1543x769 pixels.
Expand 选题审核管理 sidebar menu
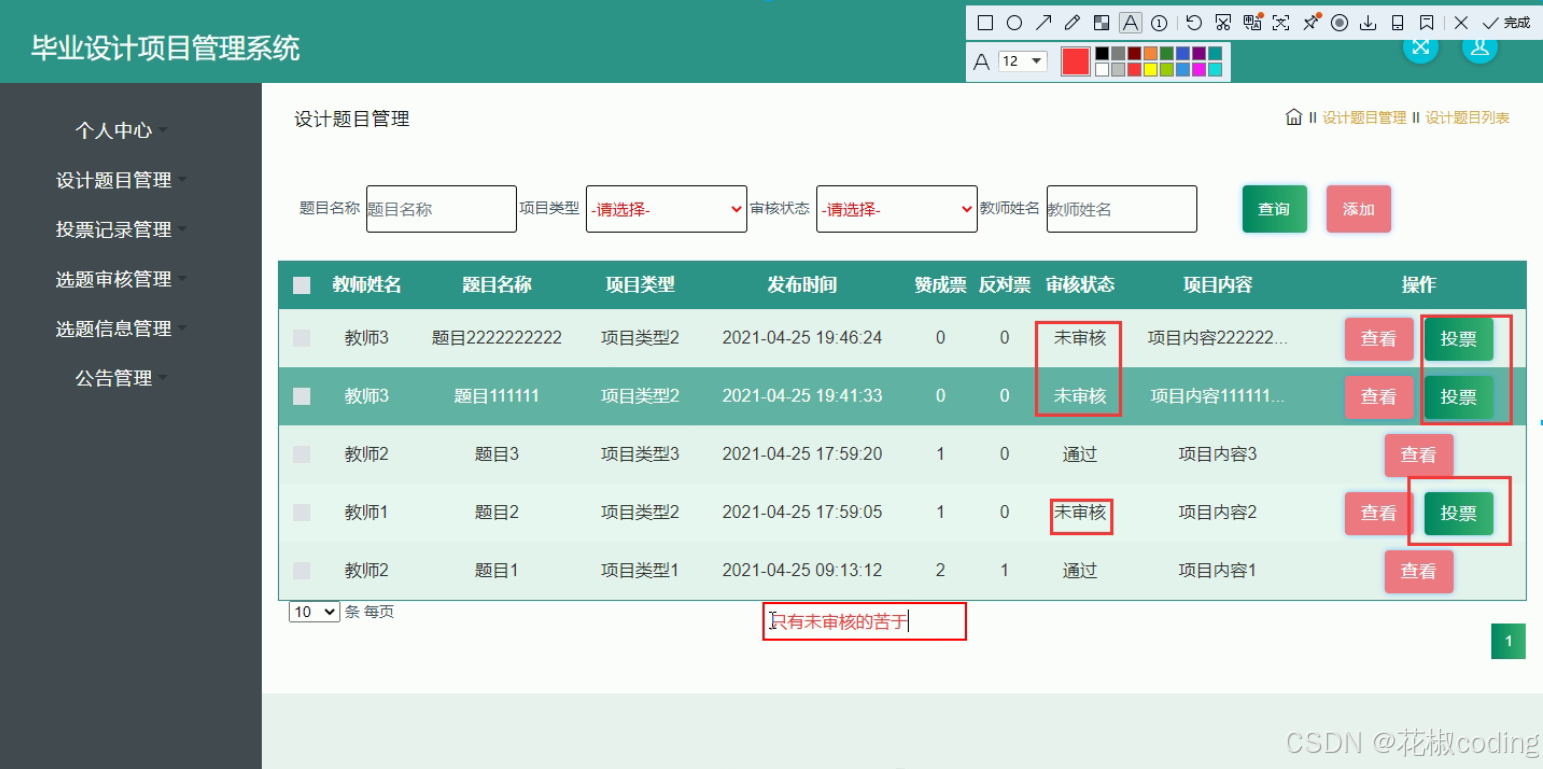point(121,279)
